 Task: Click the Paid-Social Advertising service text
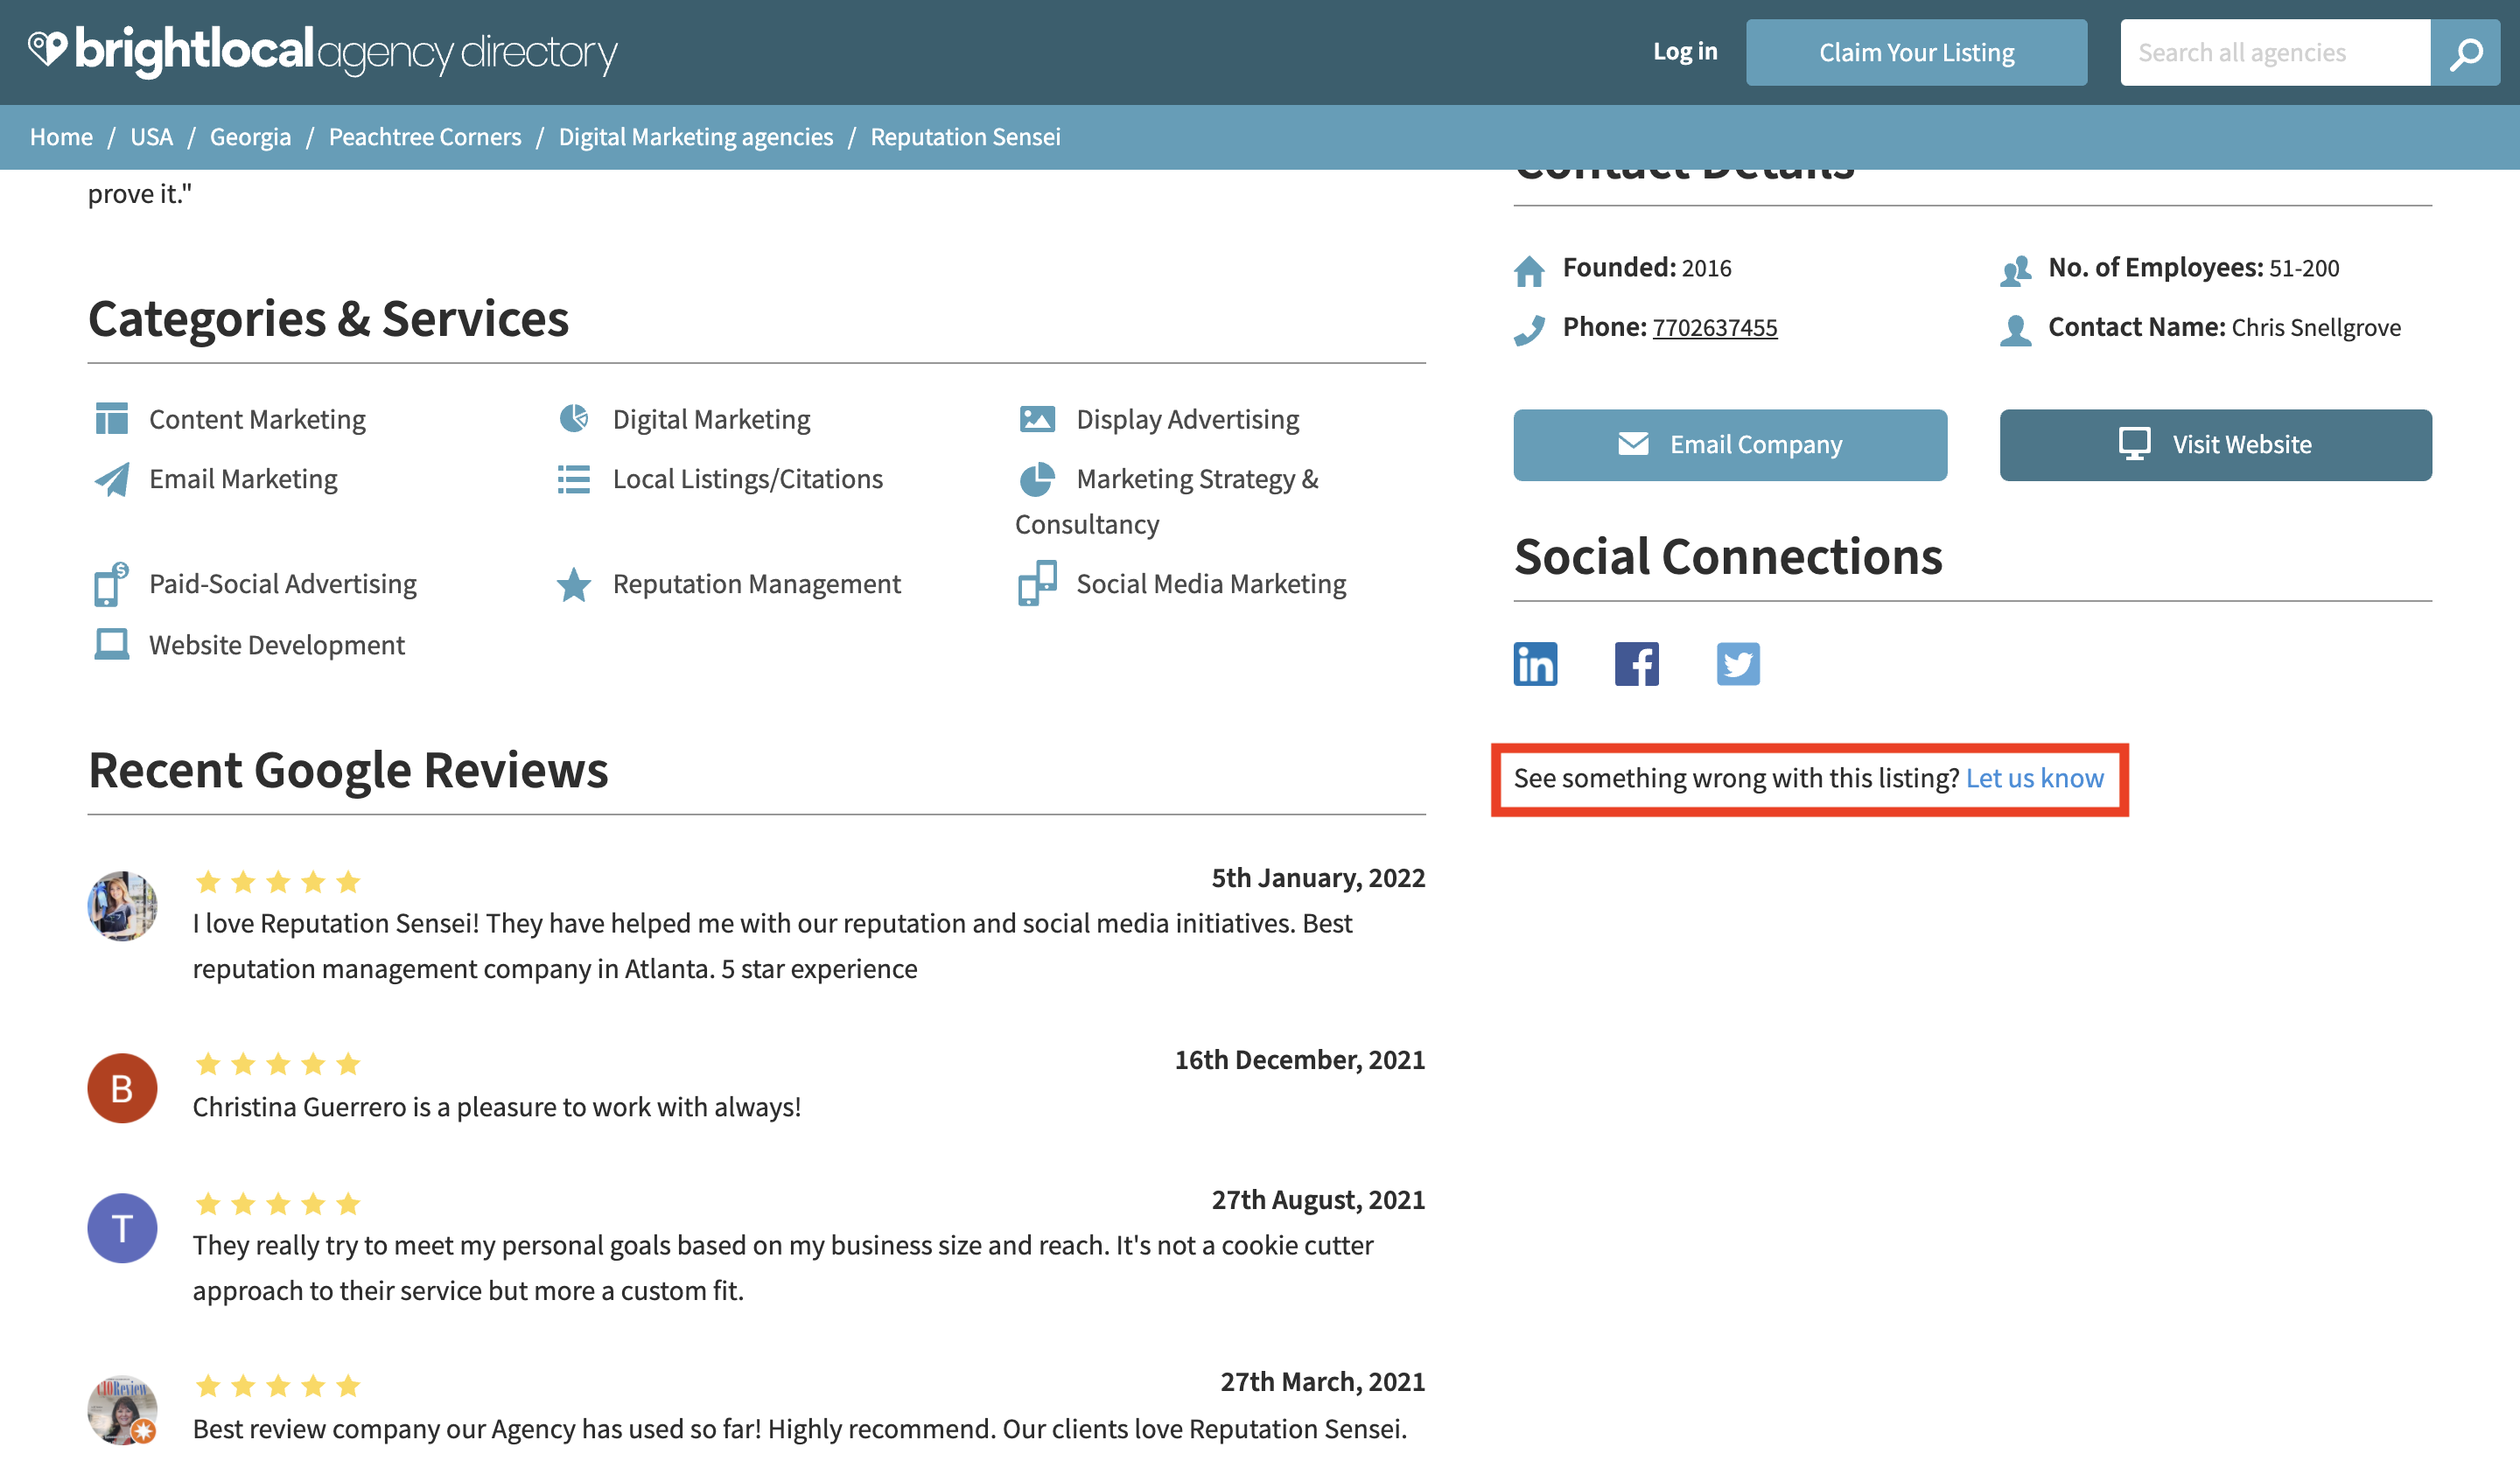(x=283, y=584)
